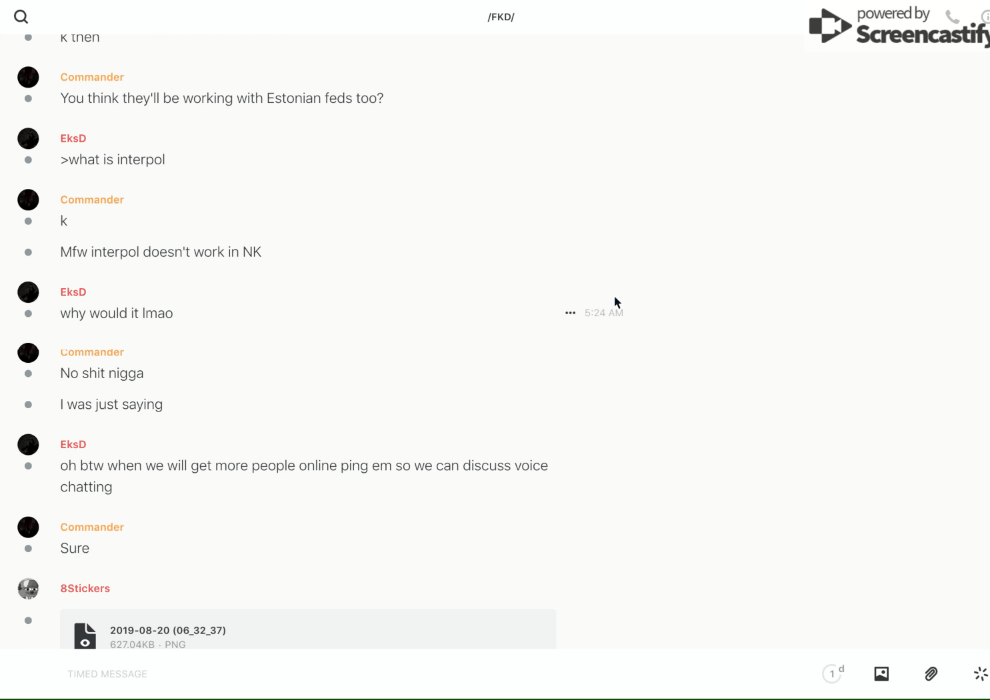Screen dimensions: 990x700
Task: Open the Commander avatar above Estonian feds message
Action: (28, 77)
